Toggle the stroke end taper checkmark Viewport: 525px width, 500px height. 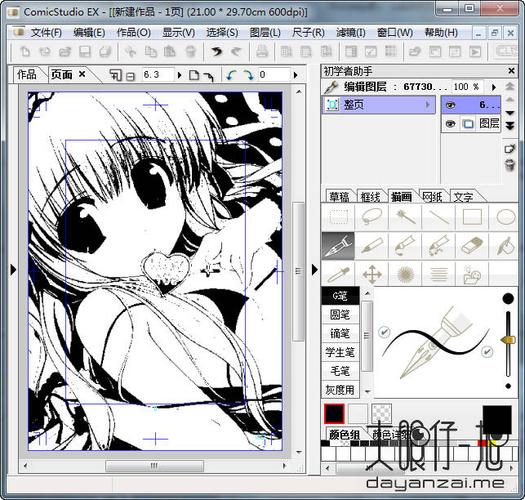[x=486, y=351]
